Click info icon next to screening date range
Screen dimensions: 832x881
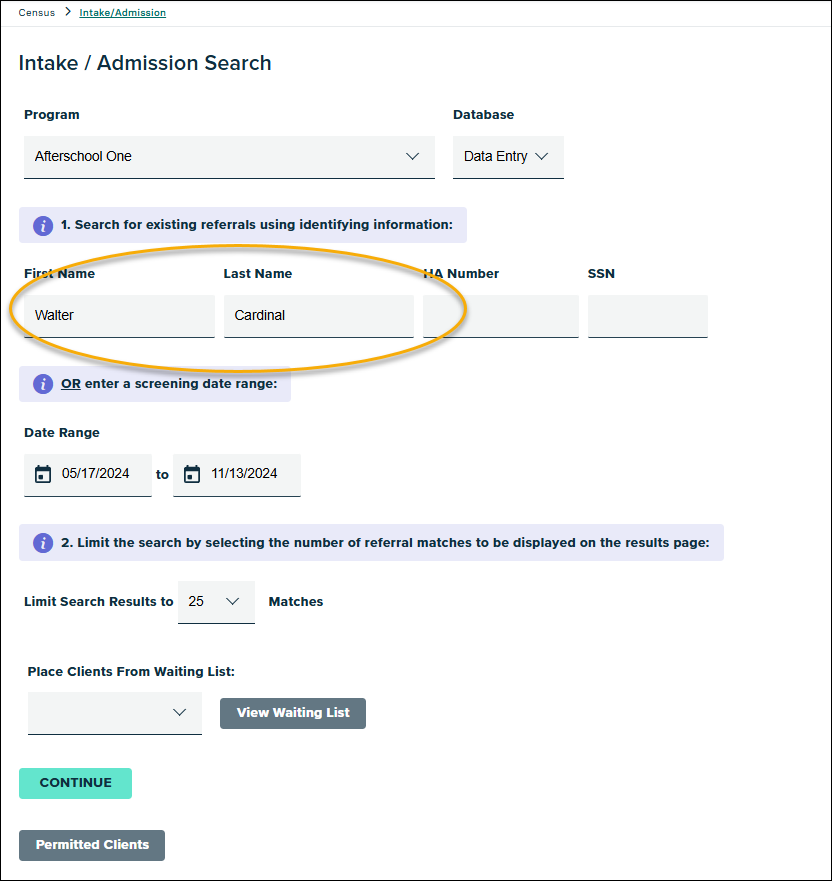point(43,384)
